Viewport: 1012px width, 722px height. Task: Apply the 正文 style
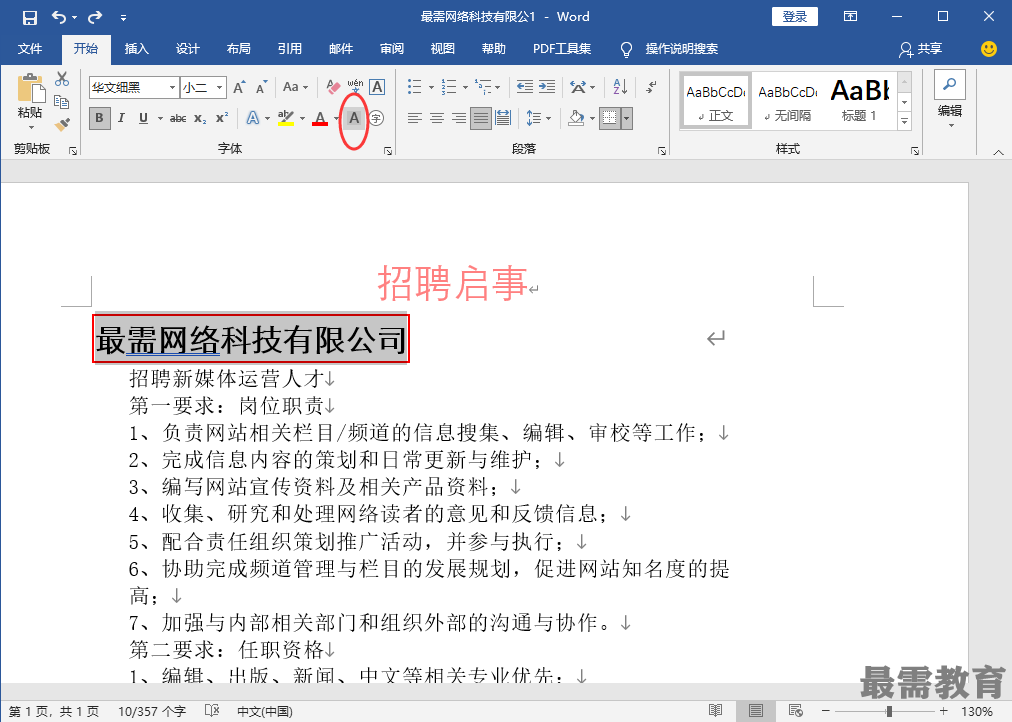click(x=716, y=100)
